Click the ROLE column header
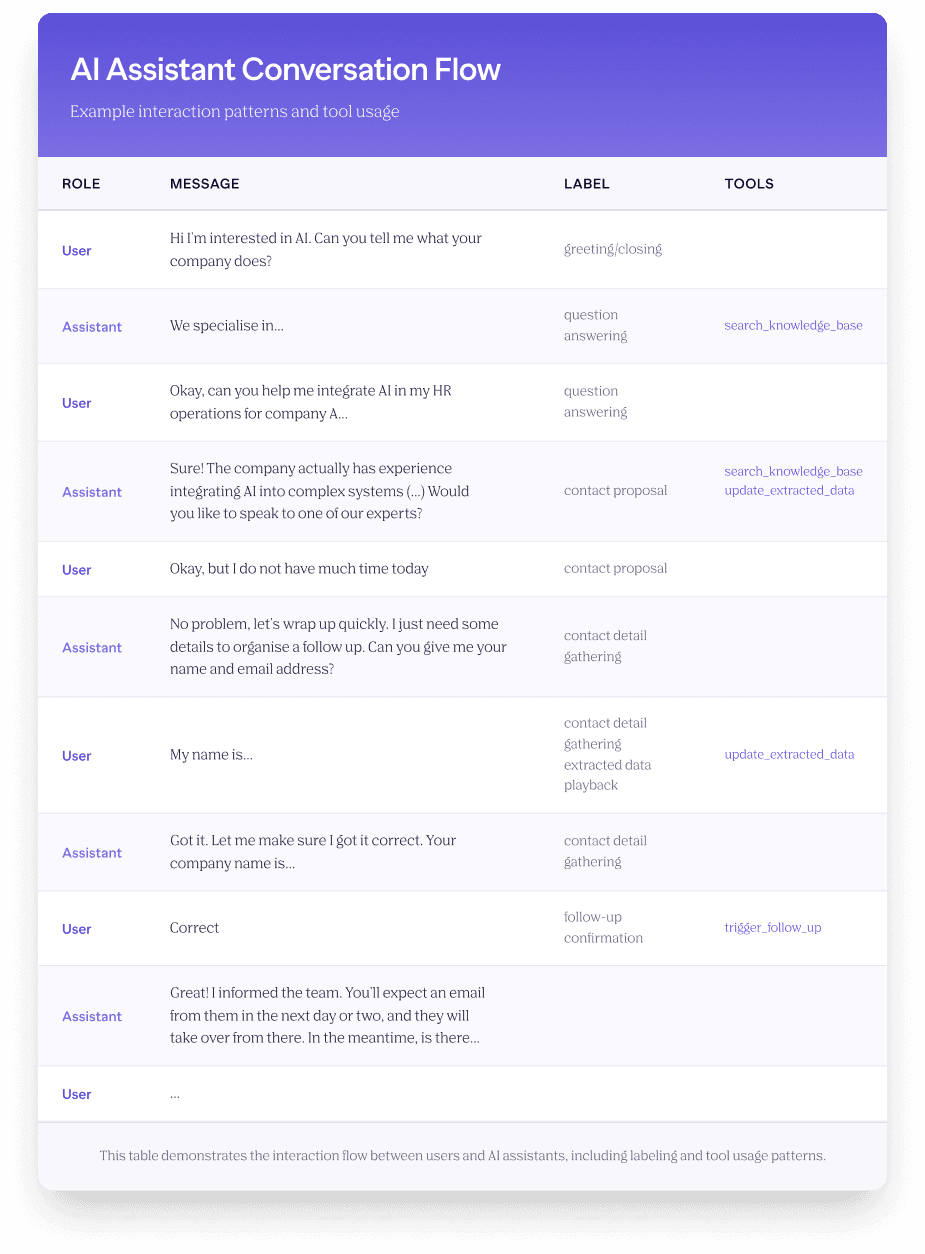The width and height of the screenshot is (925, 1254). (x=81, y=184)
